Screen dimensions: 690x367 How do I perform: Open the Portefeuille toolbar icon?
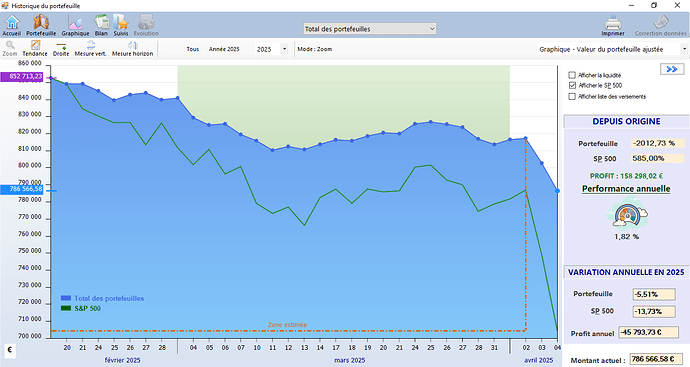click(41, 25)
